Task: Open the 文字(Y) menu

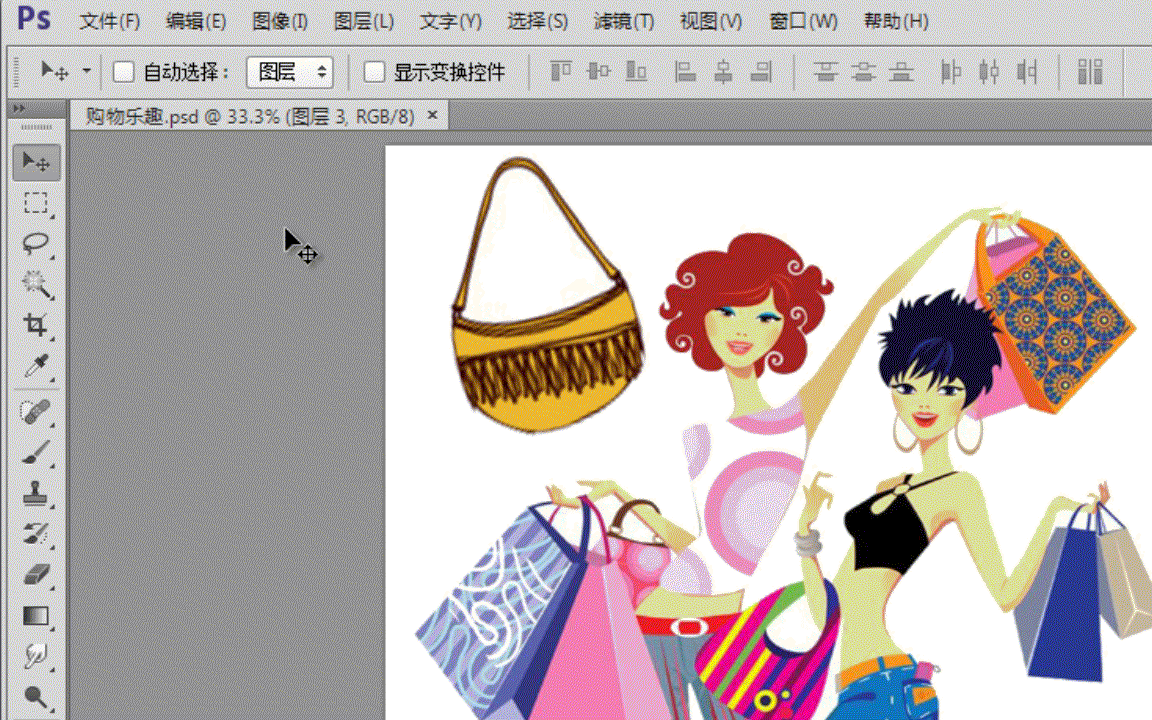Action: tap(450, 21)
